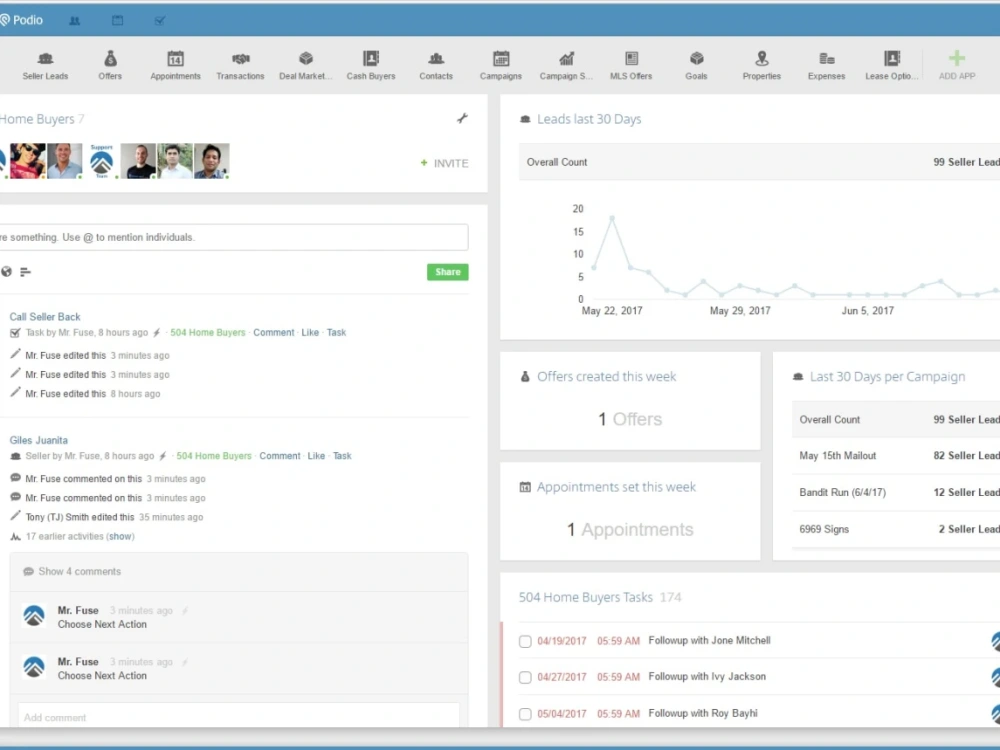This screenshot has width=1000, height=750.
Task: Open the Lease Optio... app
Action: 892,66
